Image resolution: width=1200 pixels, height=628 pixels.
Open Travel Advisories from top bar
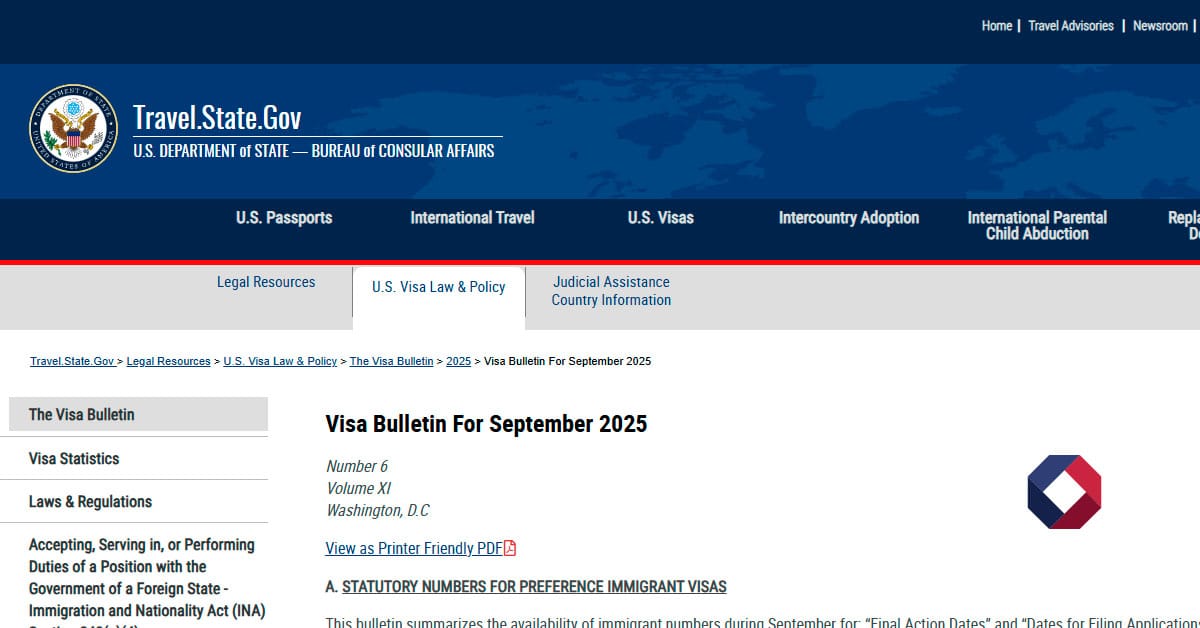tap(1070, 26)
